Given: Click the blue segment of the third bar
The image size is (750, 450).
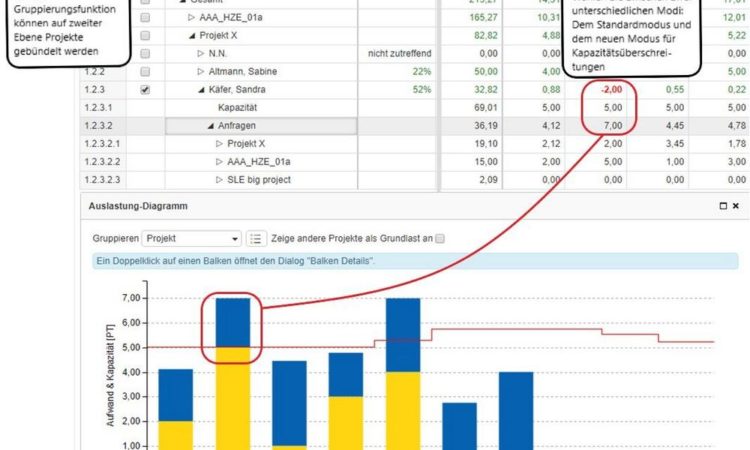Looking at the screenshot, I should (x=289, y=403).
